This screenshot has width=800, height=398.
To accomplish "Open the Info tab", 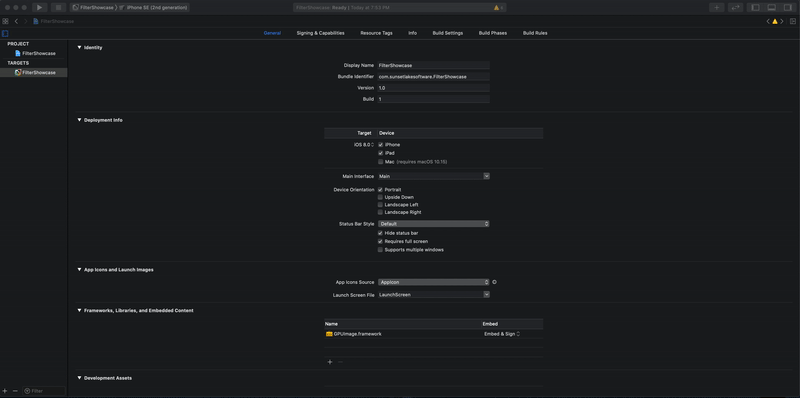I will tap(412, 33).
